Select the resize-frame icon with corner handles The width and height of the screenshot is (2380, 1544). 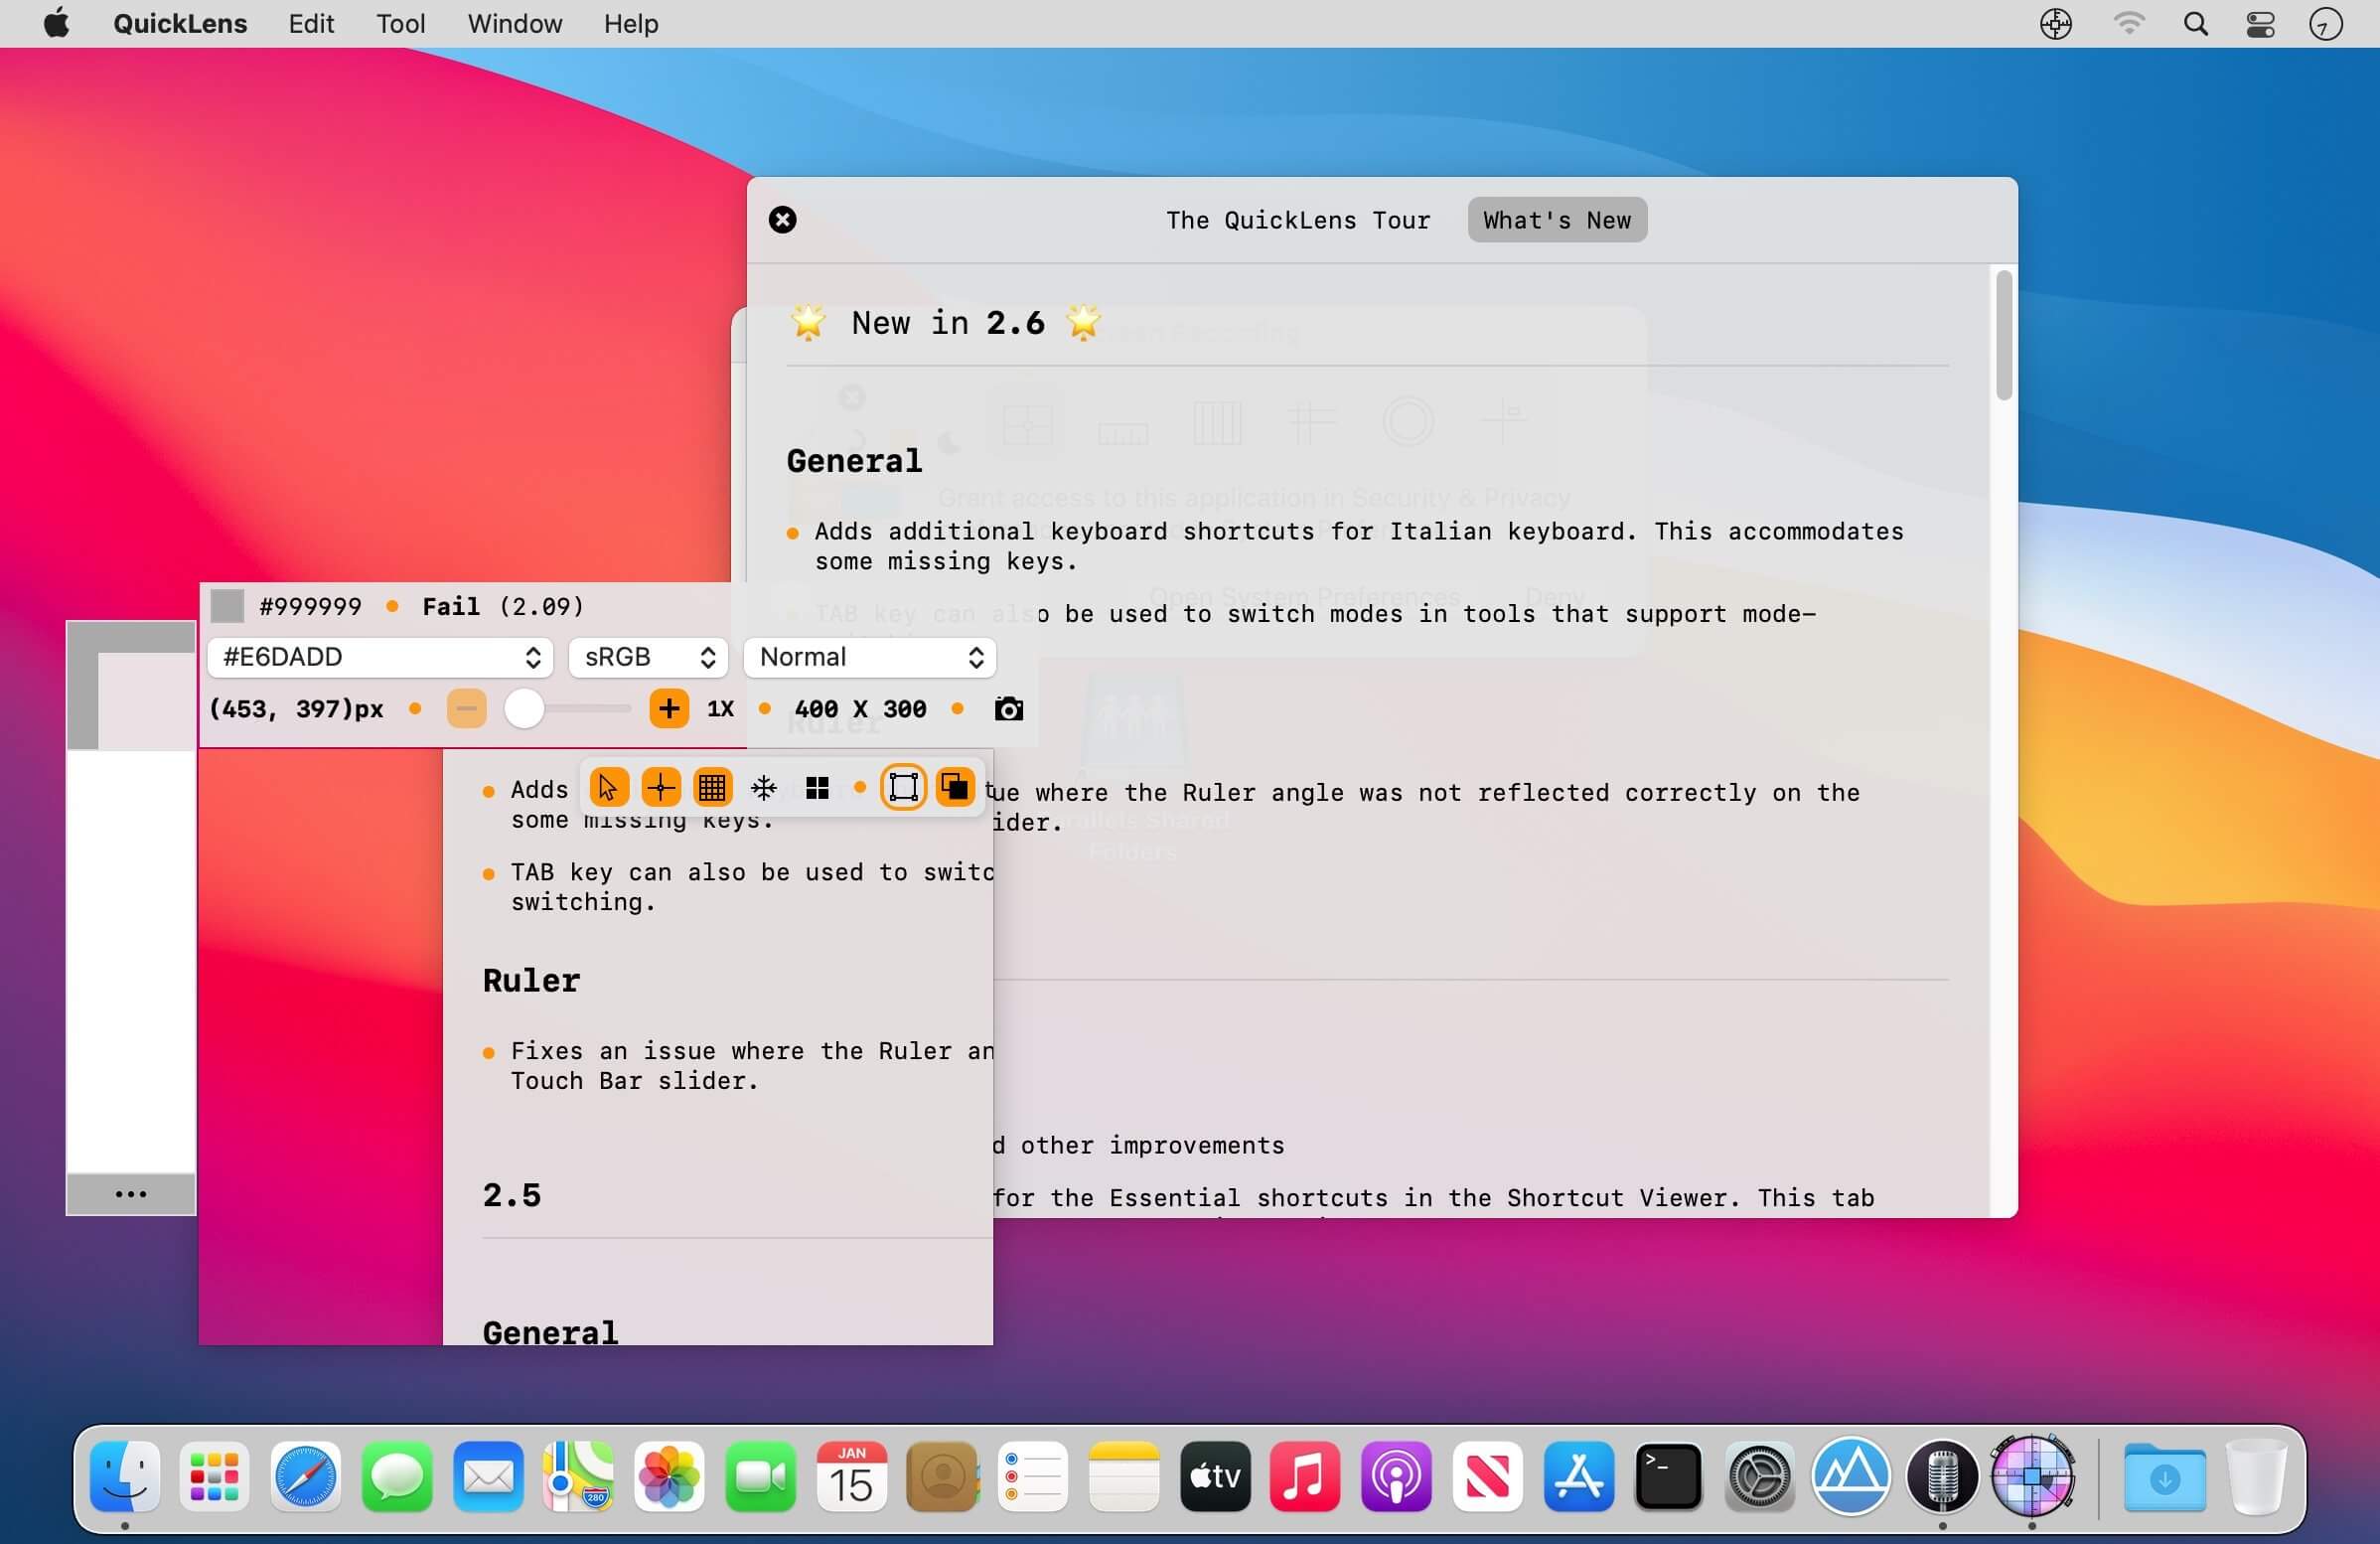[x=903, y=788]
